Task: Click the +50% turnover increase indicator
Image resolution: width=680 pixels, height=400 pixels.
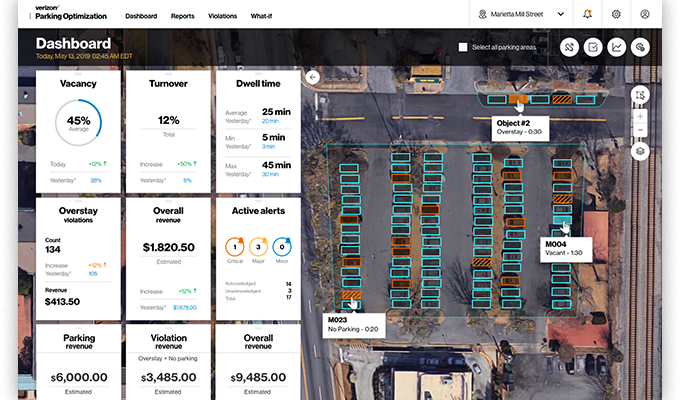Action: [x=187, y=164]
